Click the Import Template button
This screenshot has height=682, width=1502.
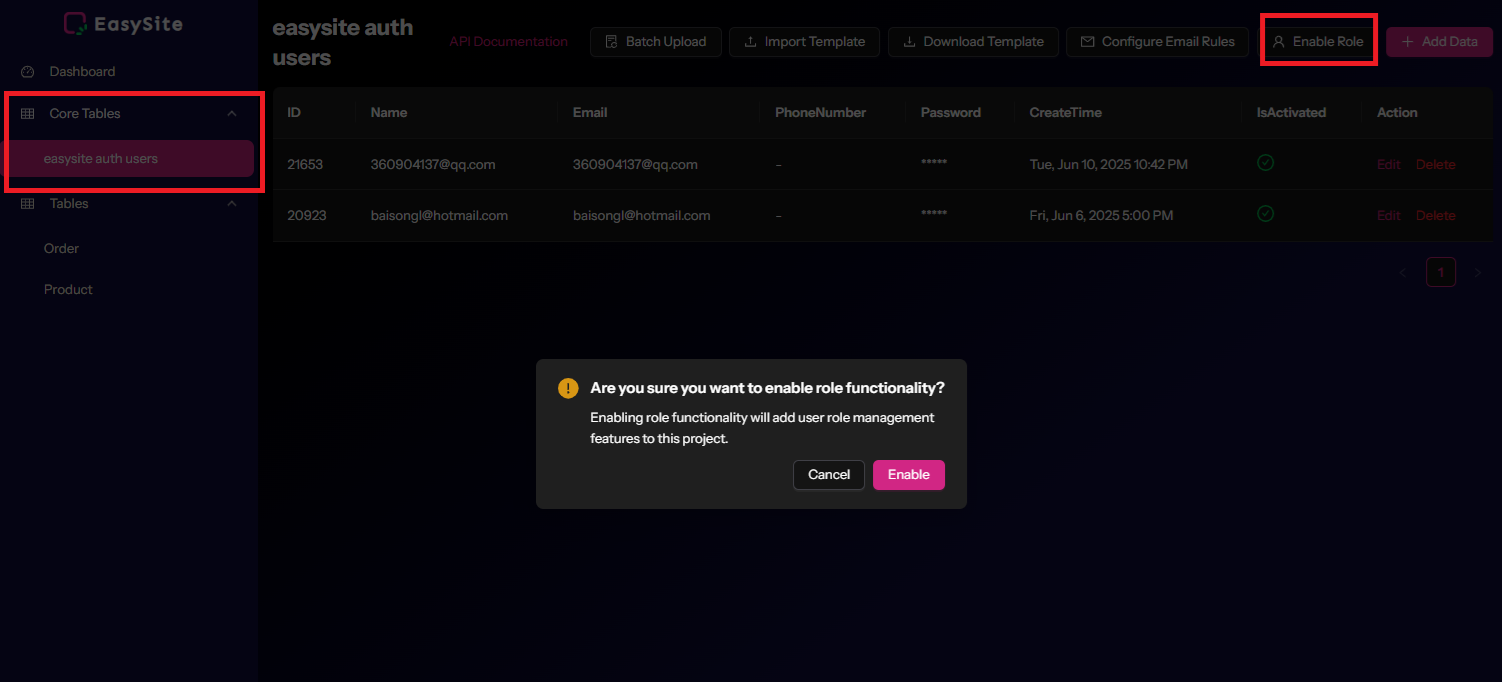[804, 42]
